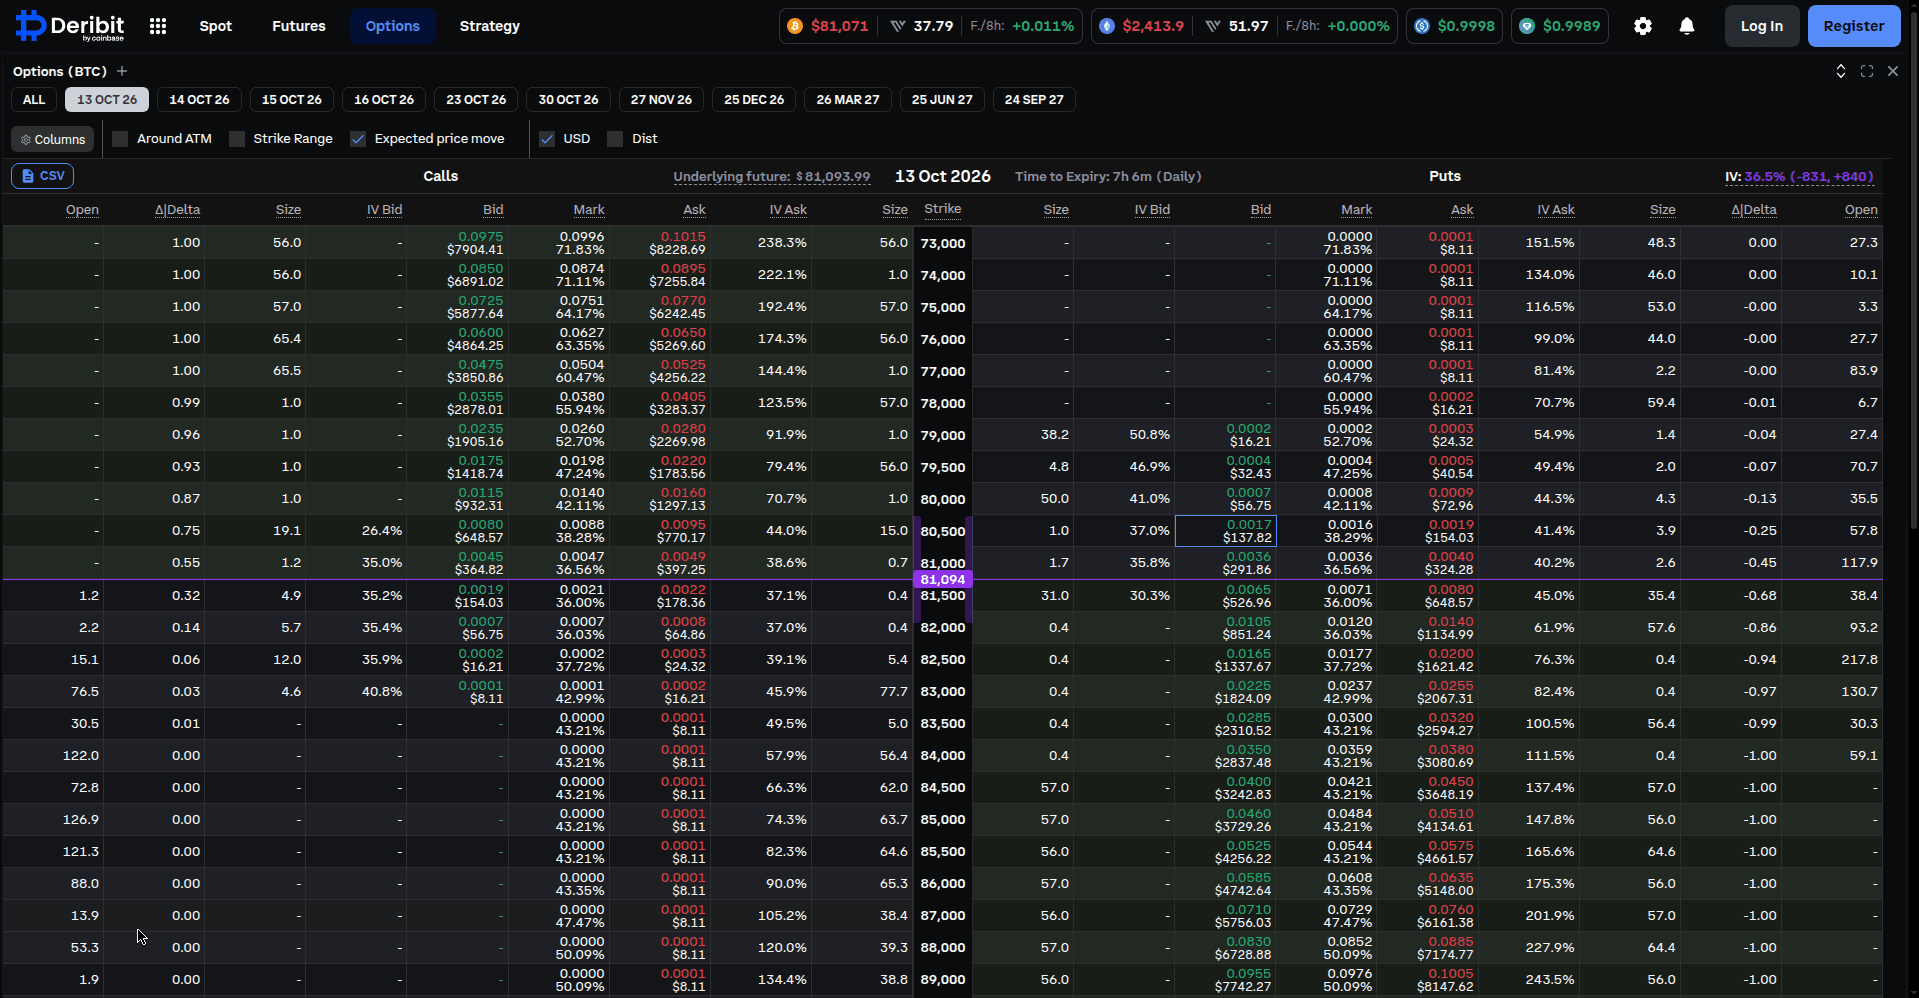Select the ALL expiries tab
This screenshot has width=1919, height=998.
34,100
